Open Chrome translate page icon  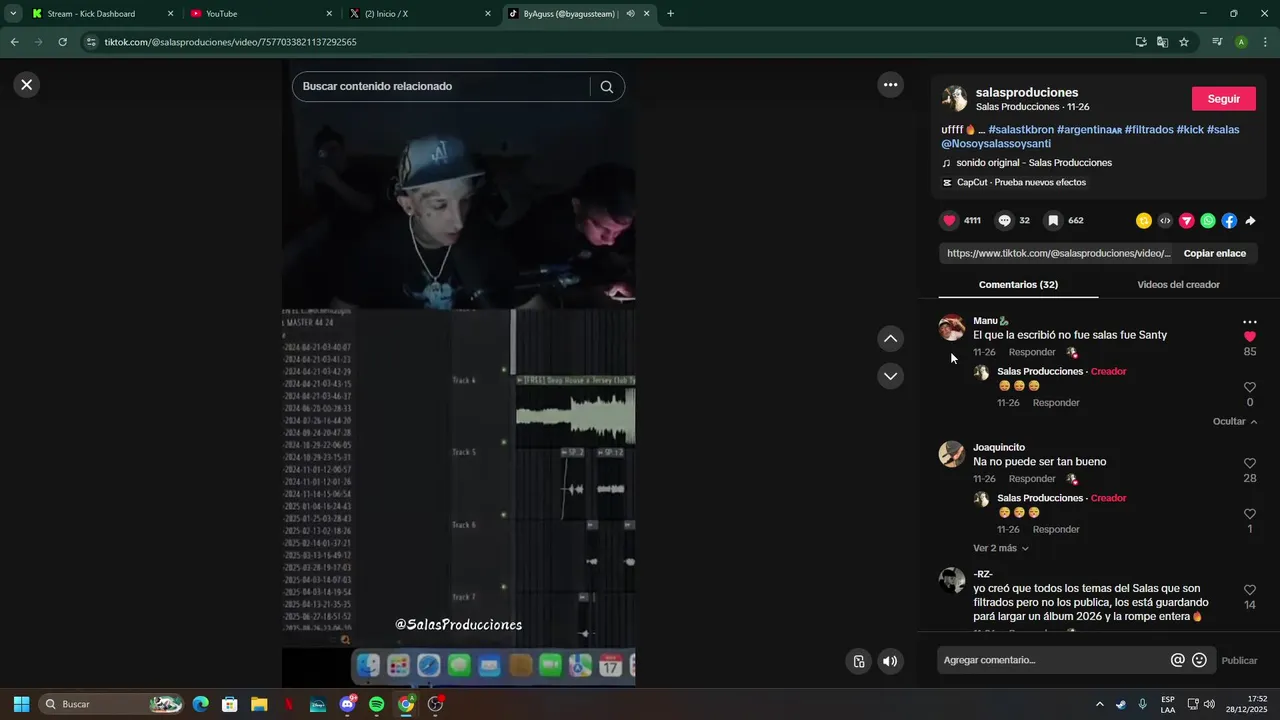pos(1162,42)
